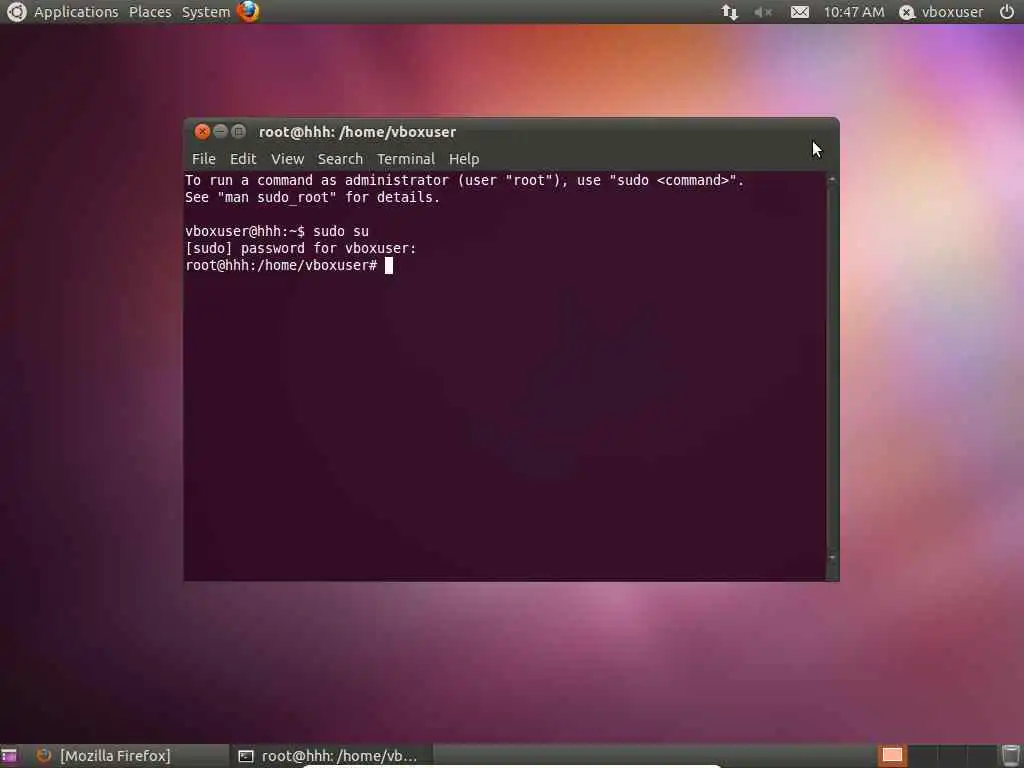
Task: Open the terminal File menu
Action: (x=203, y=159)
